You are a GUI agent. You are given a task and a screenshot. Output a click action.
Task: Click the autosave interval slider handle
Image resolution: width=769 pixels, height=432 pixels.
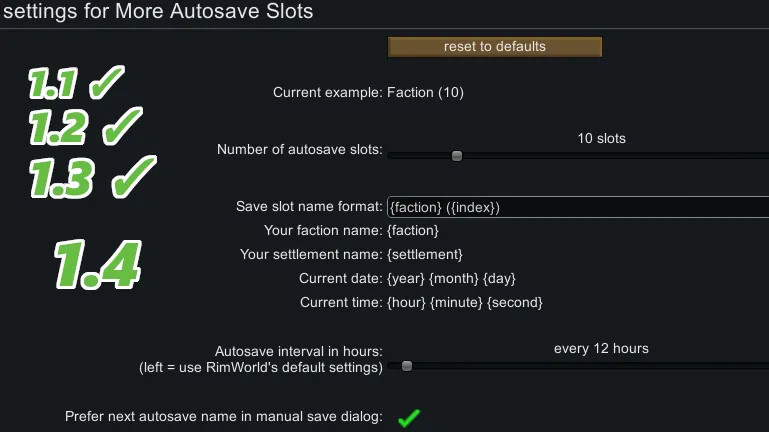pos(407,366)
